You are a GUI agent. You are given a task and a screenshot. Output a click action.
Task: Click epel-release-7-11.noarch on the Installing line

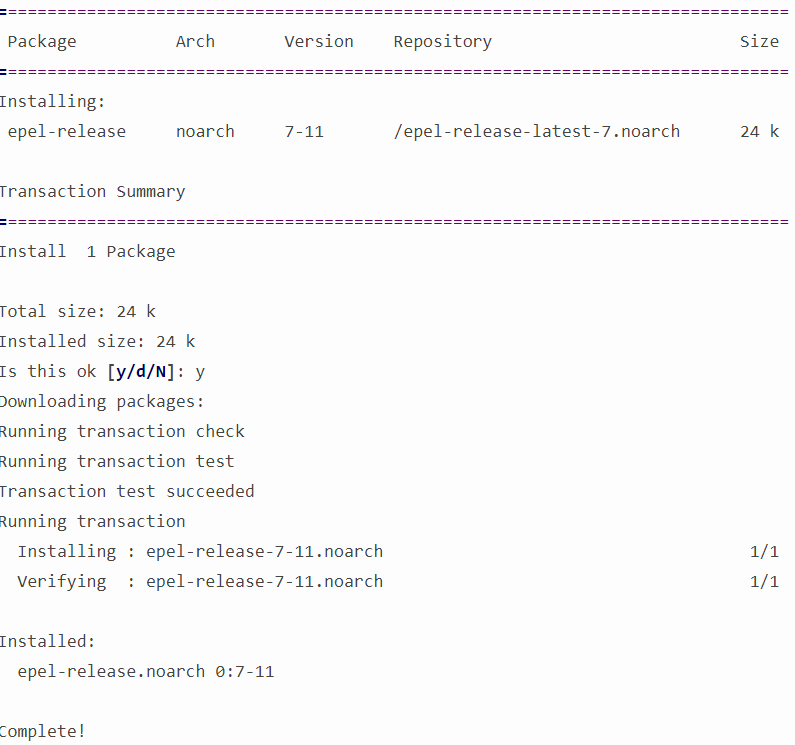(x=264, y=552)
